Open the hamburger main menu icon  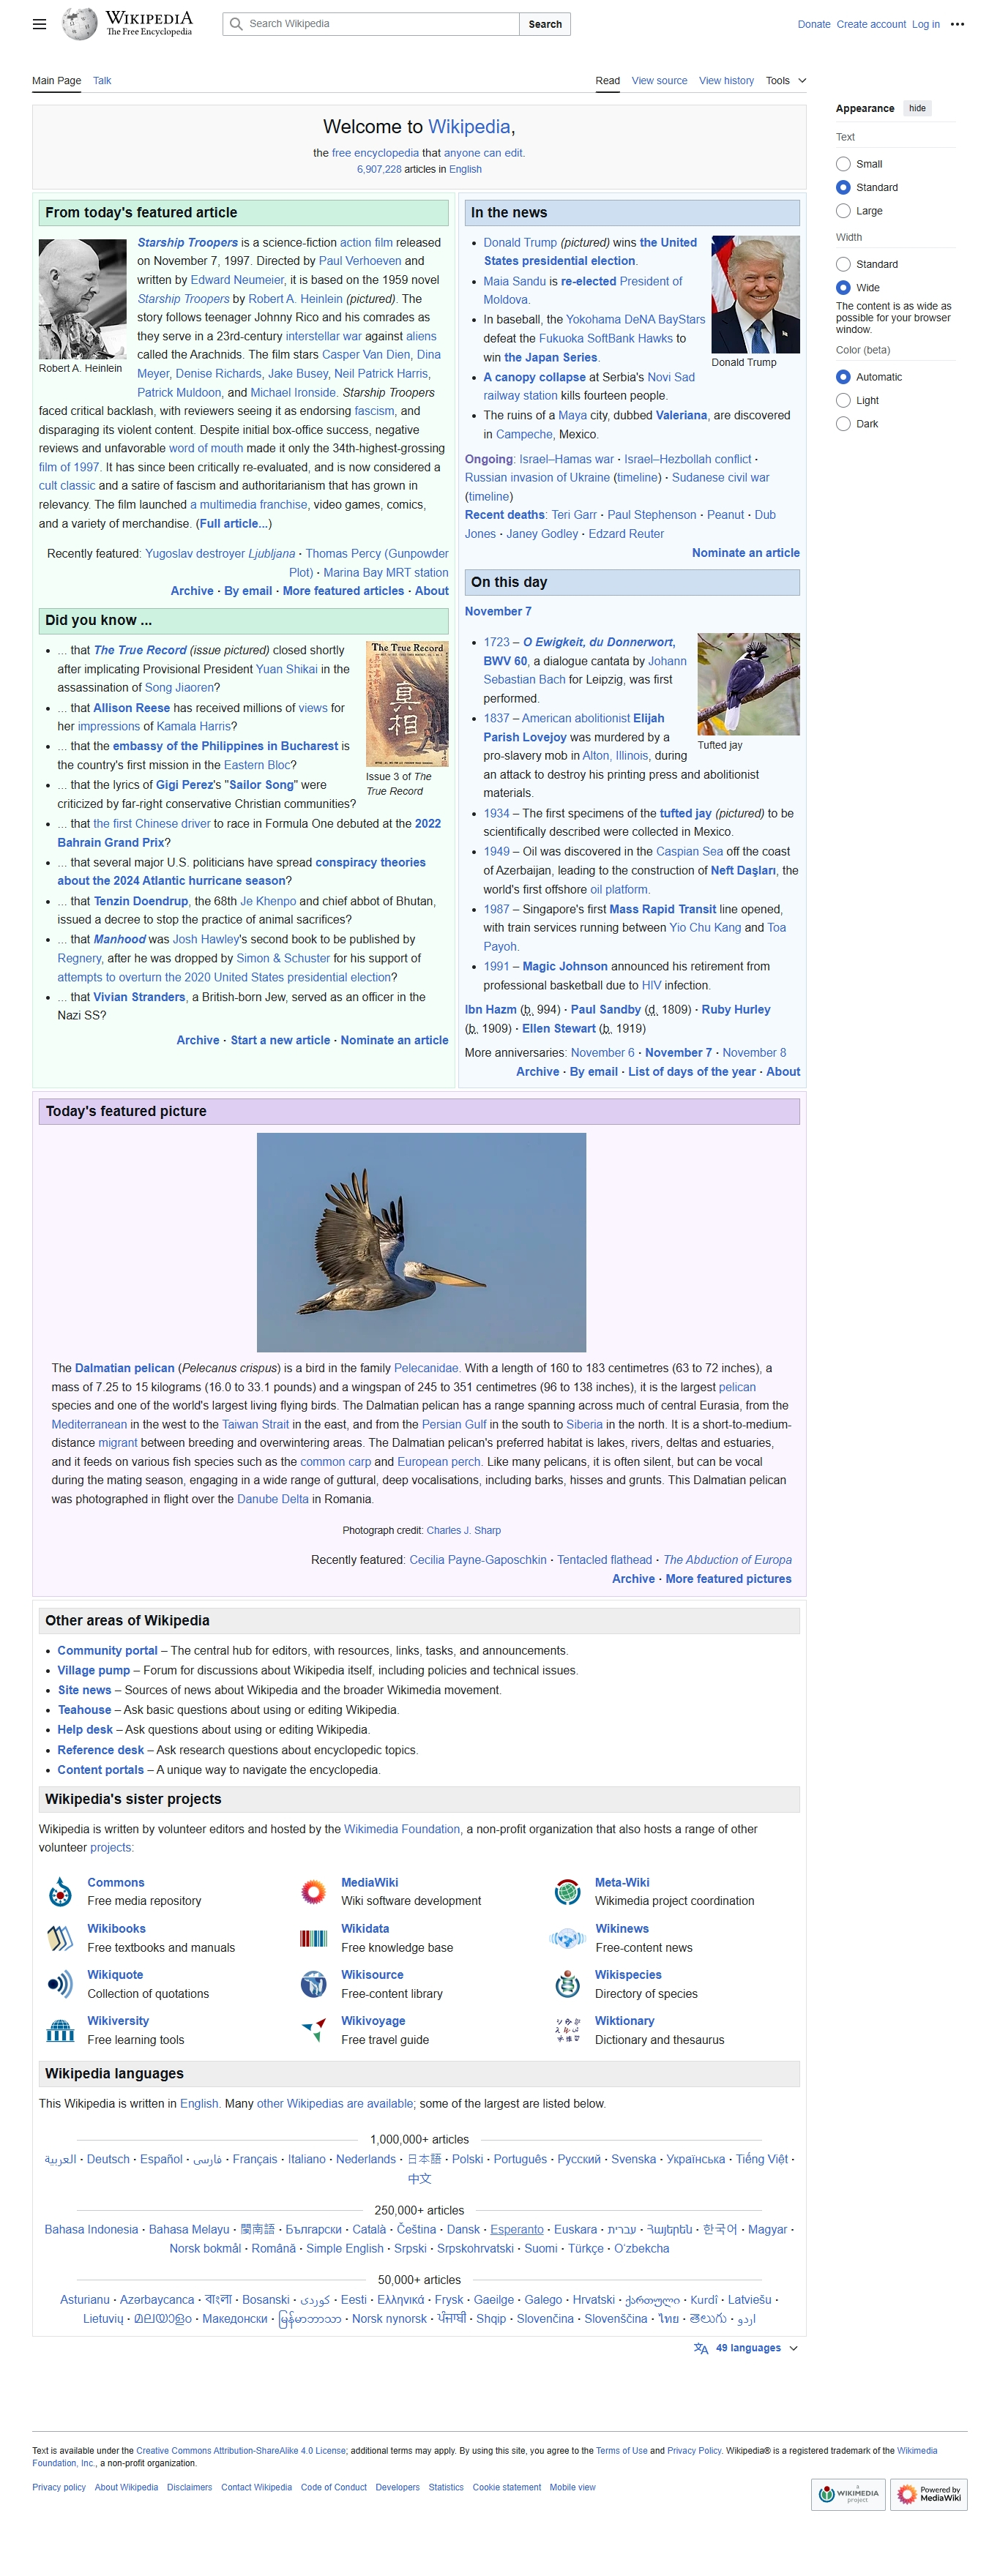(39, 24)
